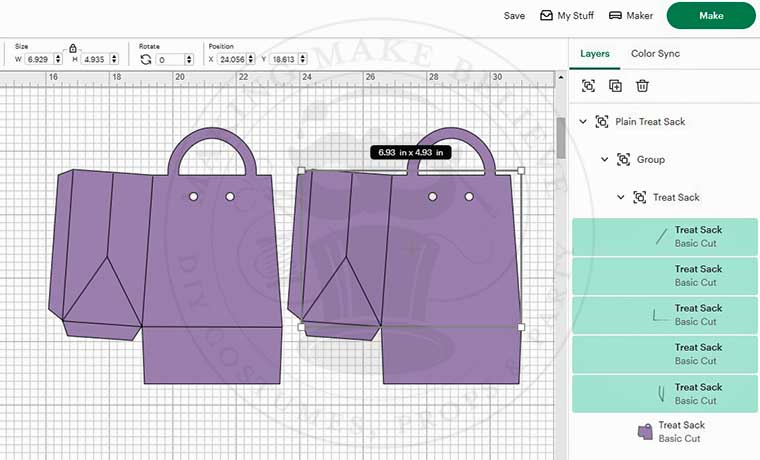Click Save in the top bar
This screenshot has width=760, height=460.
[x=514, y=16]
